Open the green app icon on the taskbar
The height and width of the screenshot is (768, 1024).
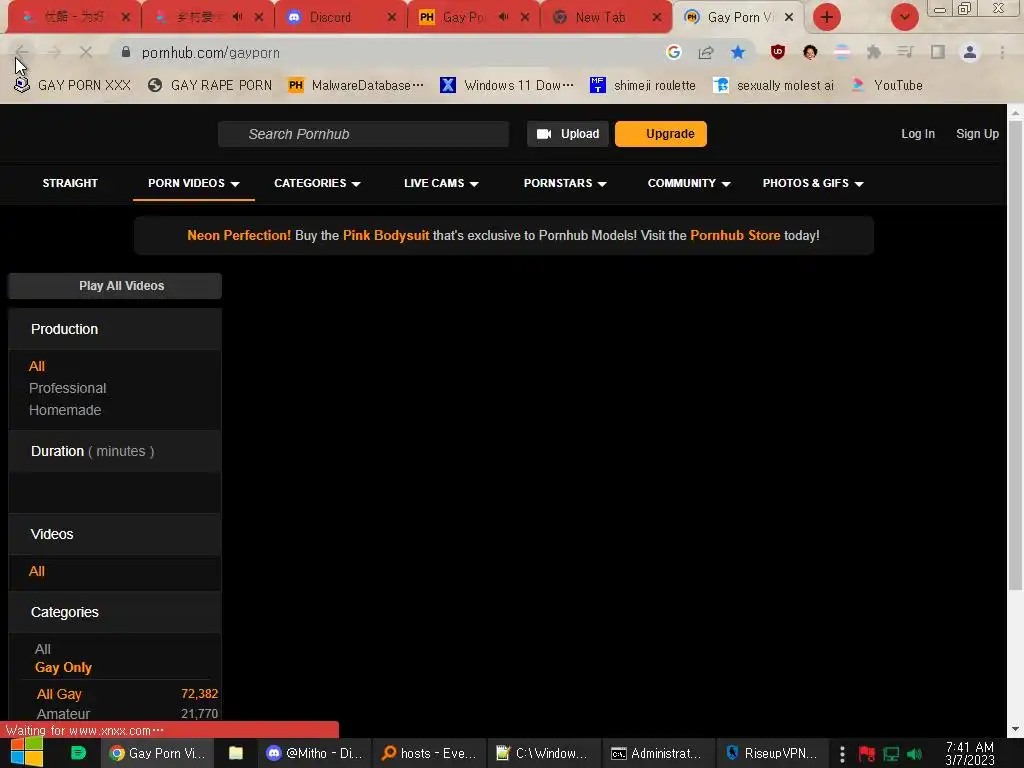coord(78,753)
